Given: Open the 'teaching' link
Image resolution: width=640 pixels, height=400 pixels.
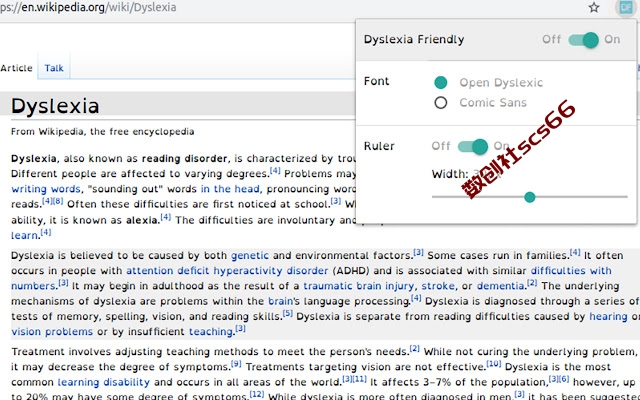Looking at the screenshot, I should pyautogui.click(x=211, y=332).
